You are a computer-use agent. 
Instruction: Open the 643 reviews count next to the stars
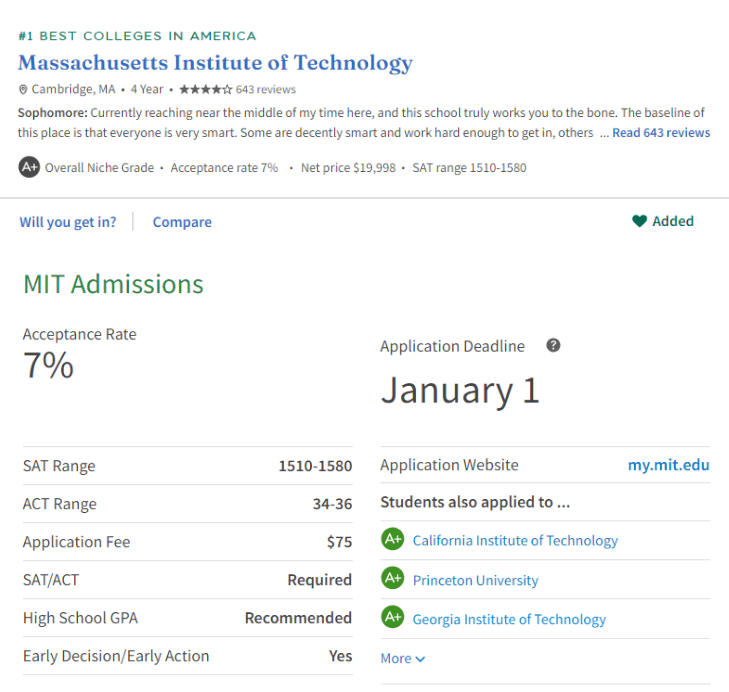click(x=265, y=89)
